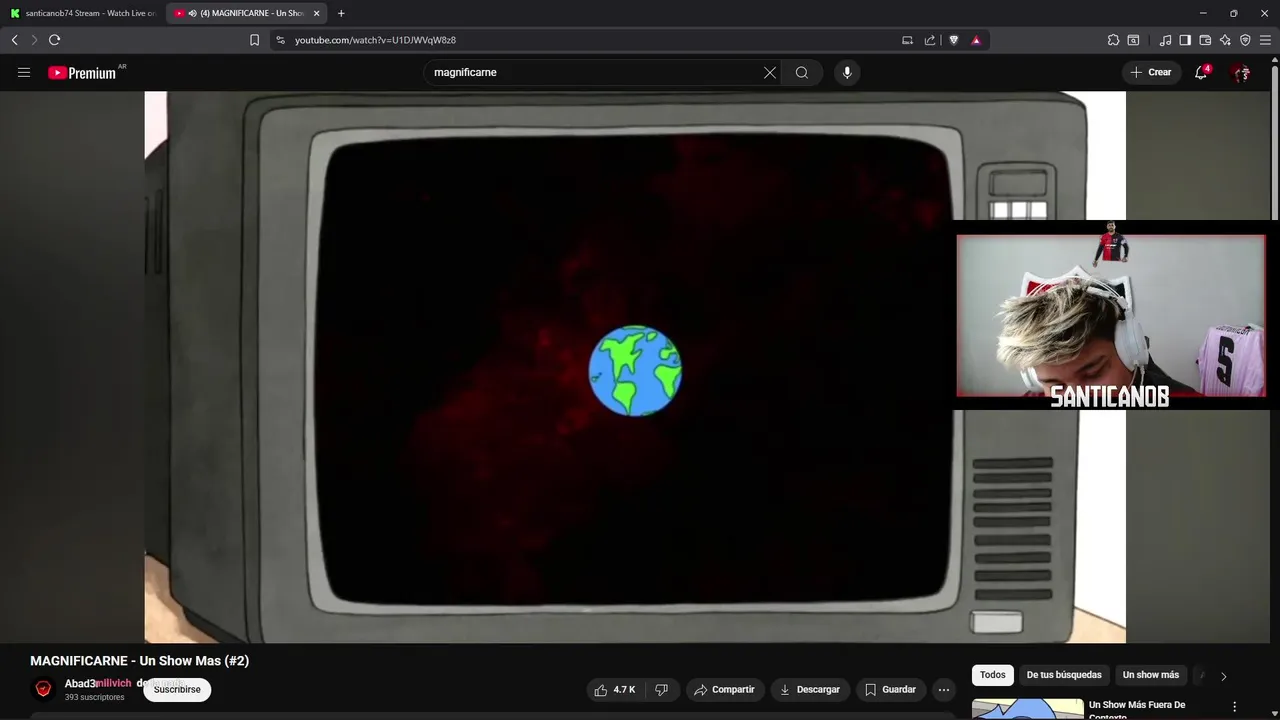Go forward with browser forward arrow
Image resolution: width=1280 pixels, height=720 pixels.
[33, 40]
